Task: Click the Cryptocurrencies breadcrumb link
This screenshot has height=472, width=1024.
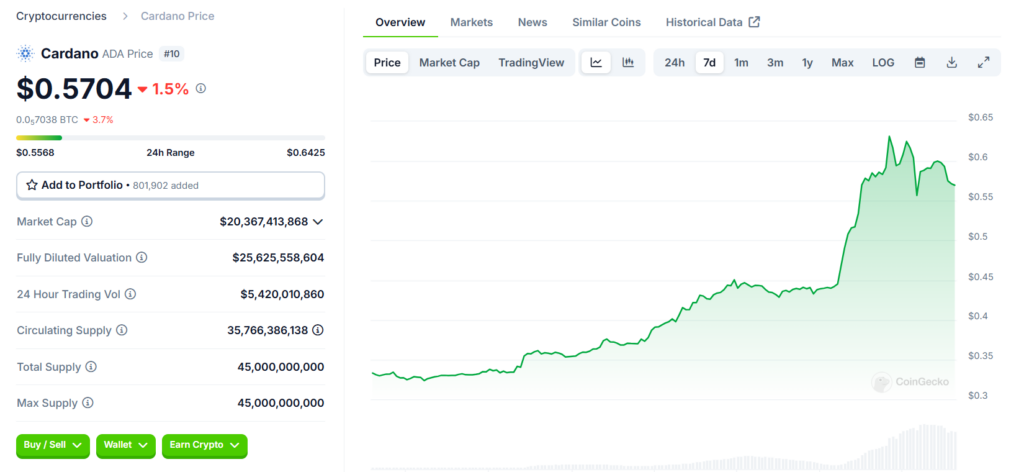Action: (62, 16)
